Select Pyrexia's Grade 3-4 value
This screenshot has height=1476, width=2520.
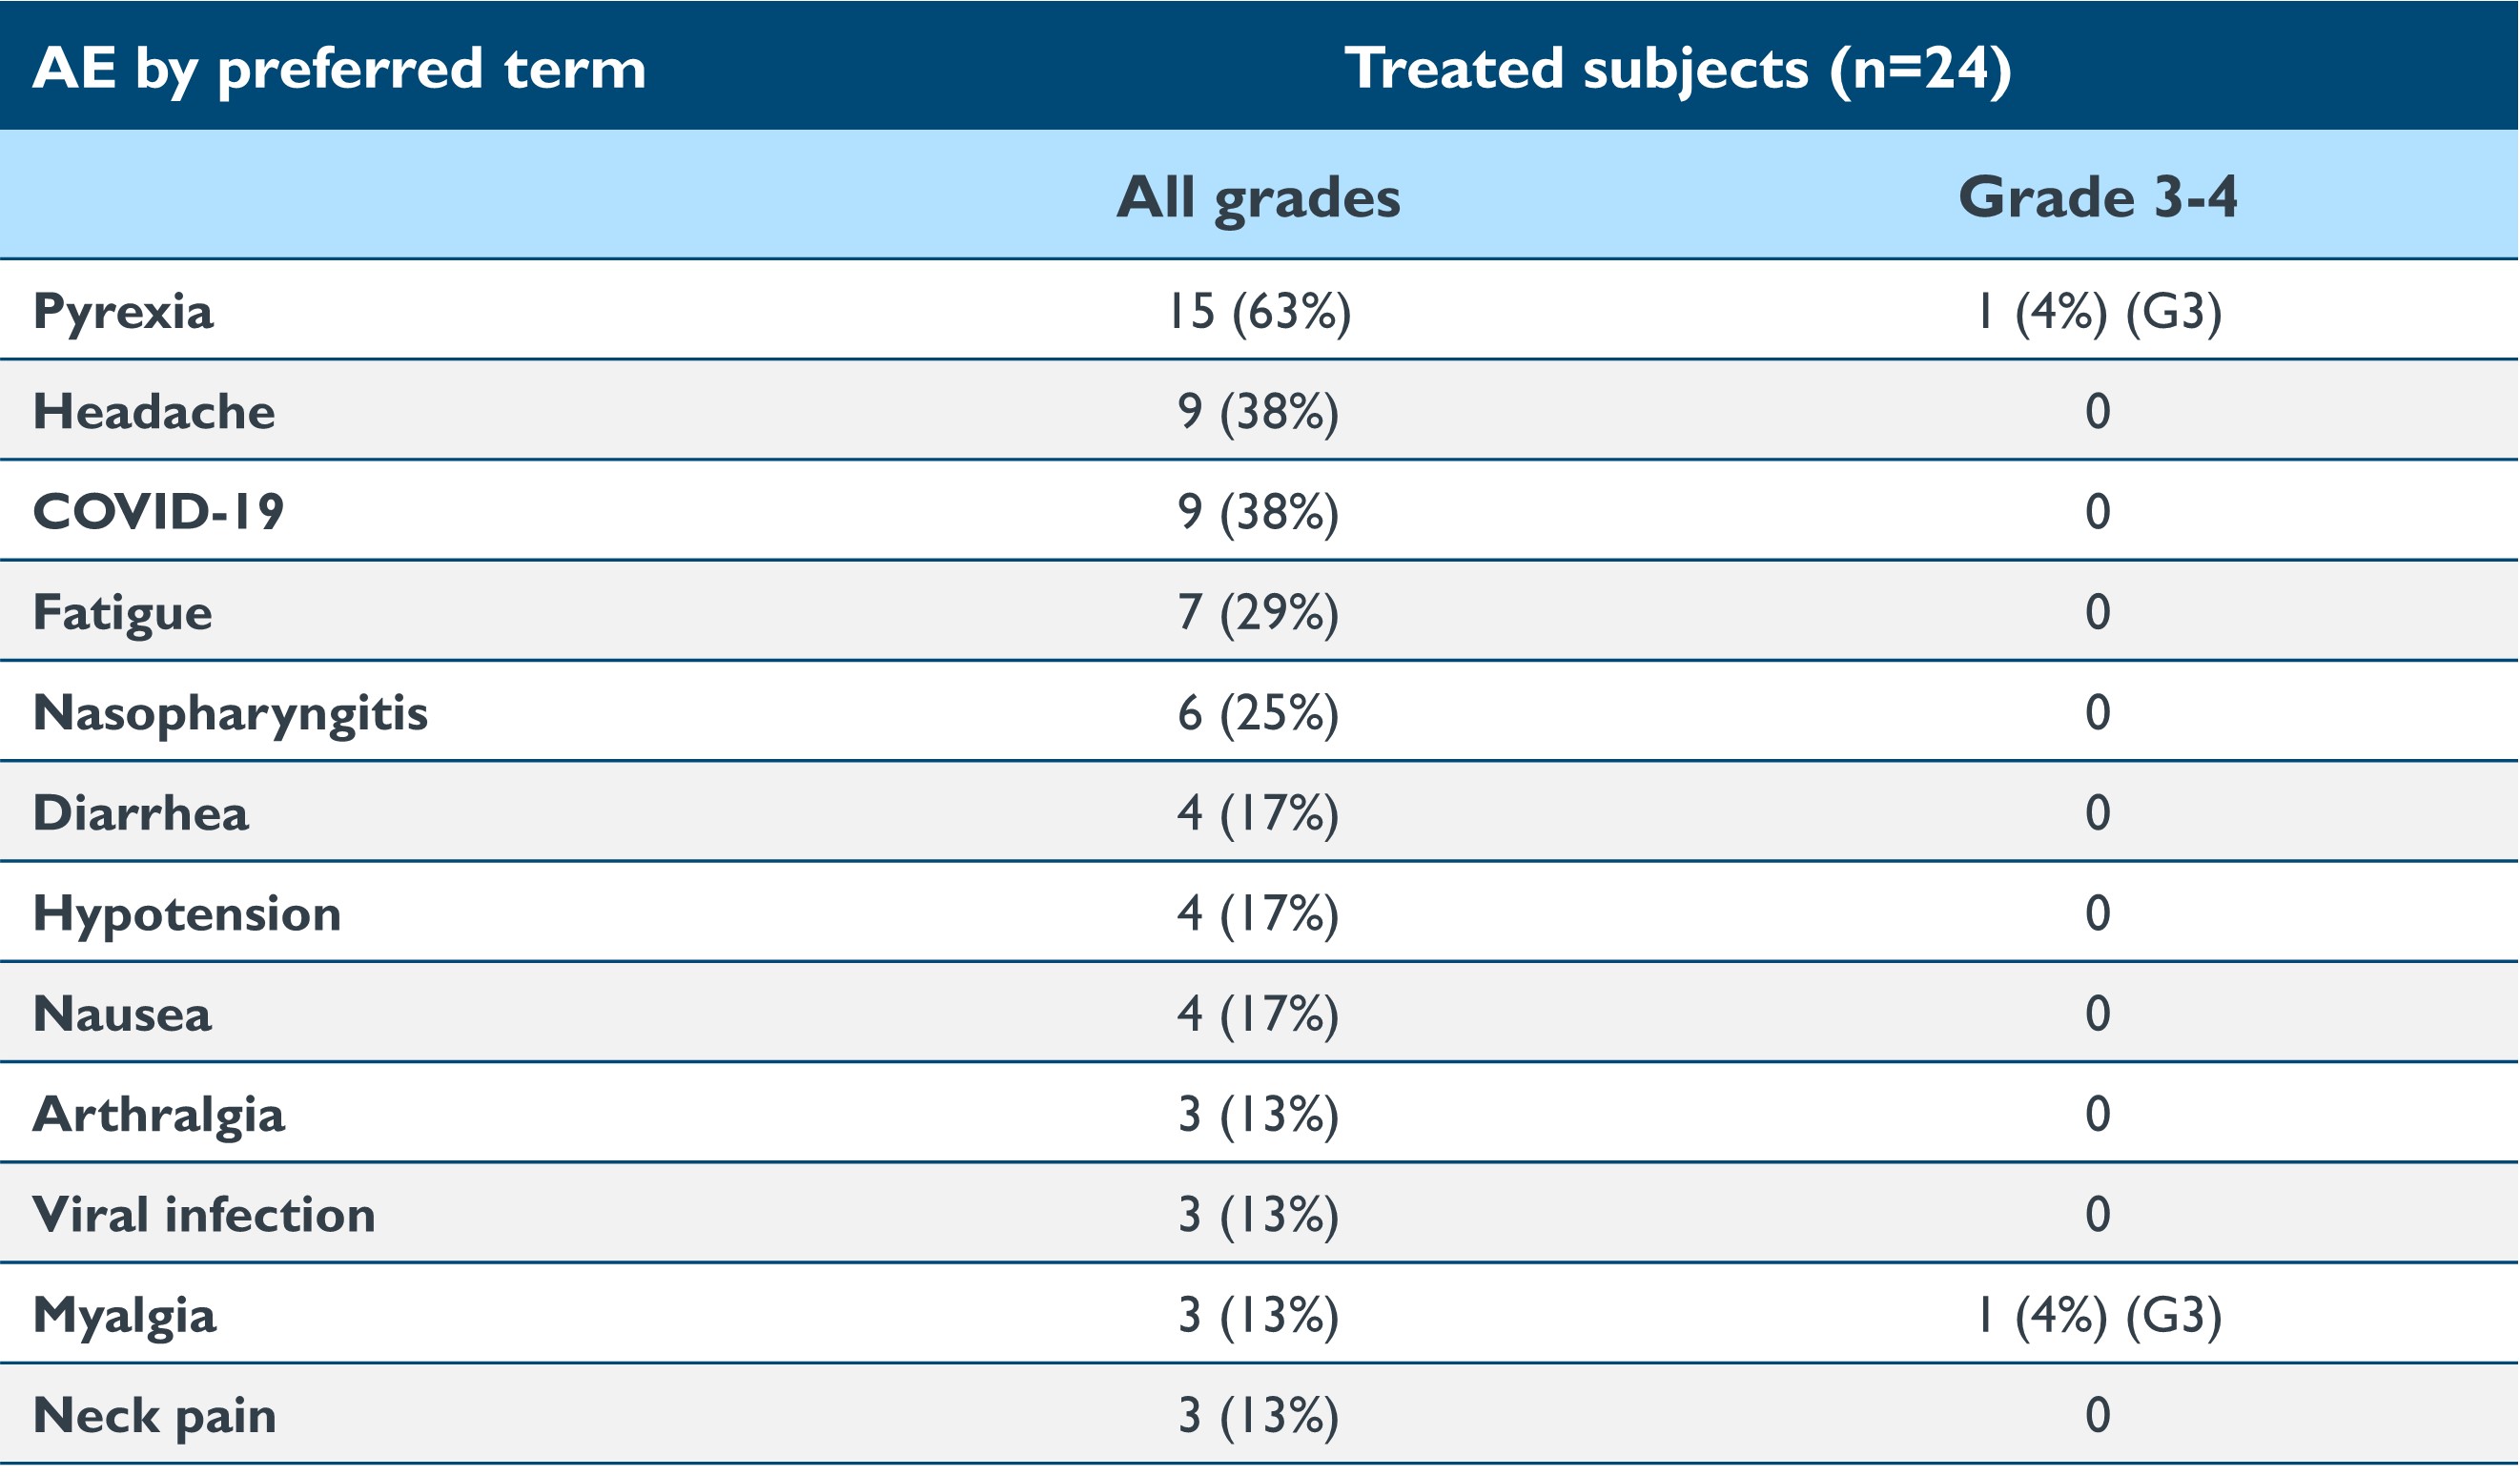2097,312
